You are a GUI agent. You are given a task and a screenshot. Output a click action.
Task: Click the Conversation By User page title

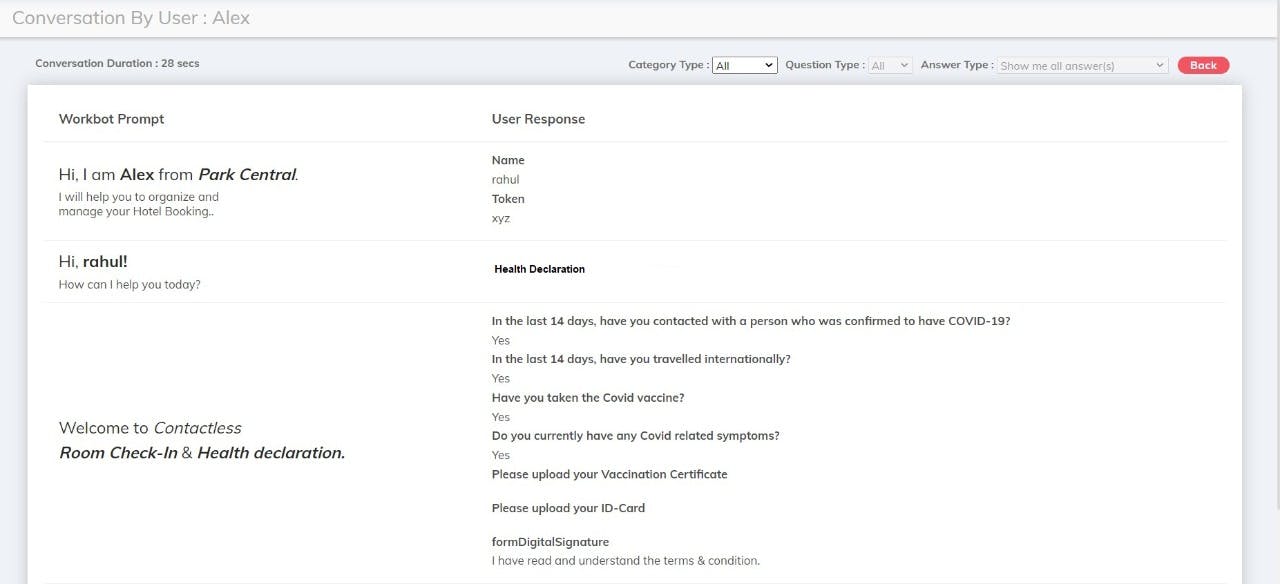click(x=131, y=18)
